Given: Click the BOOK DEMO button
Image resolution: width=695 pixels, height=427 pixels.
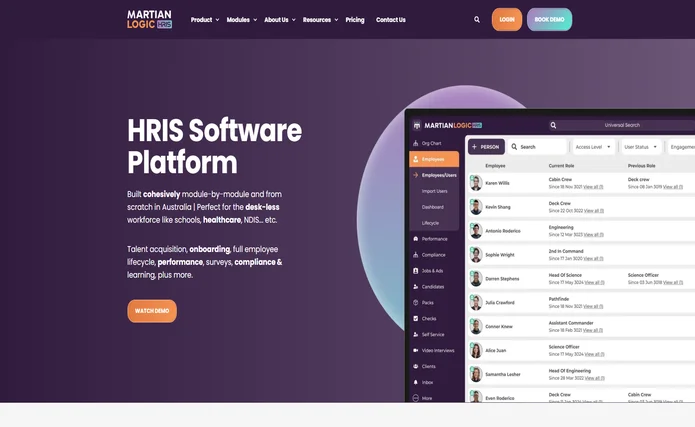Looking at the screenshot, I should tap(549, 20).
